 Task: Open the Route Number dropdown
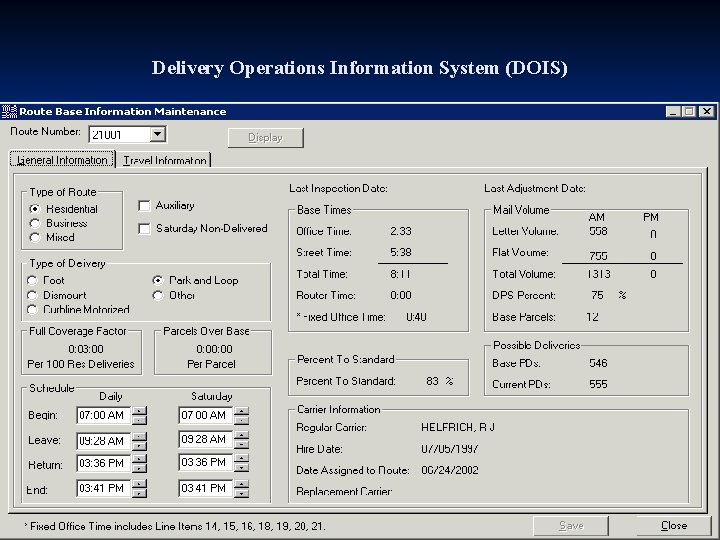click(157, 134)
